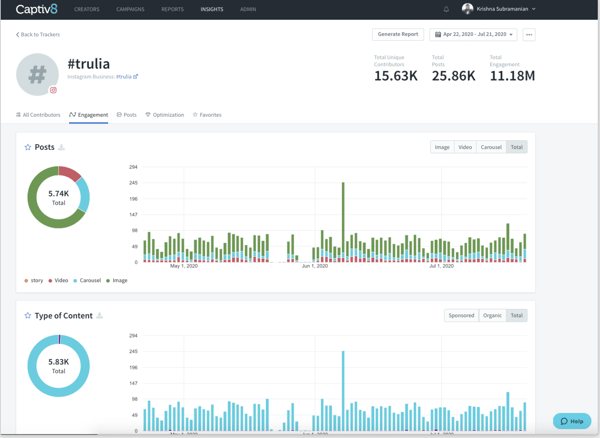Image resolution: width=600 pixels, height=438 pixels.
Task: Open the CAMPAIGNS menu
Action: coord(130,9)
